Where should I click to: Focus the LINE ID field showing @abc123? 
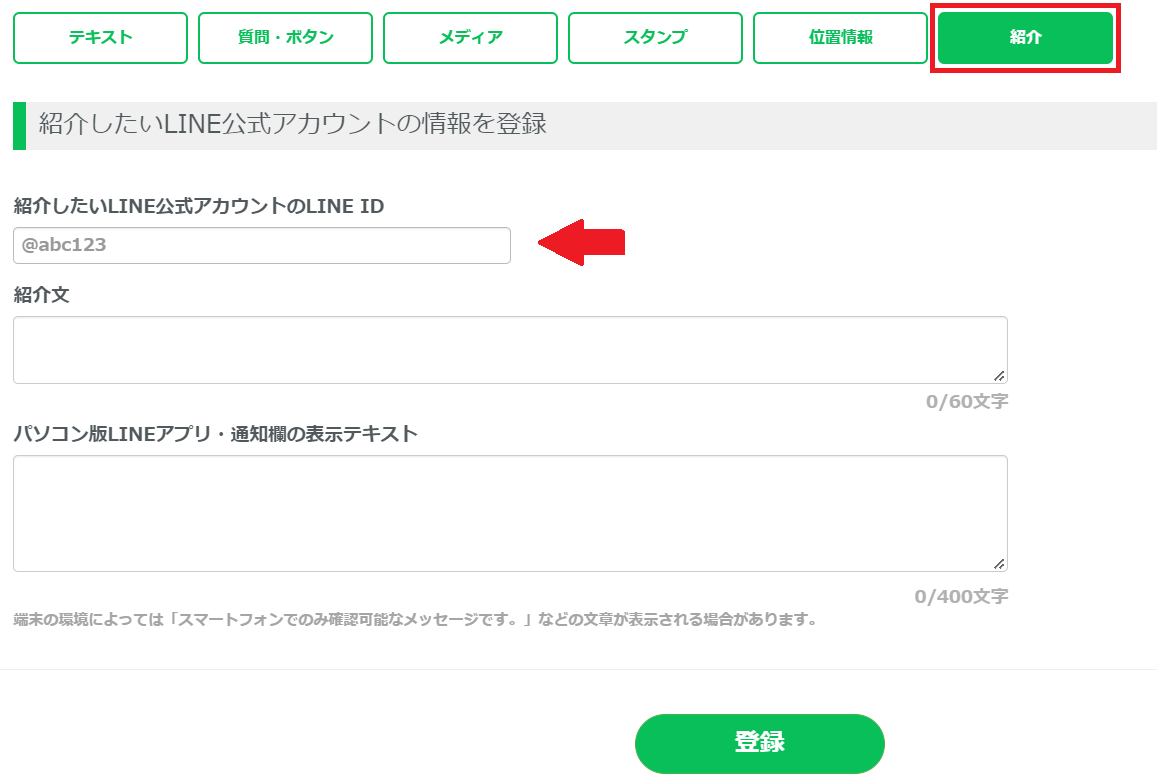(262, 245)
